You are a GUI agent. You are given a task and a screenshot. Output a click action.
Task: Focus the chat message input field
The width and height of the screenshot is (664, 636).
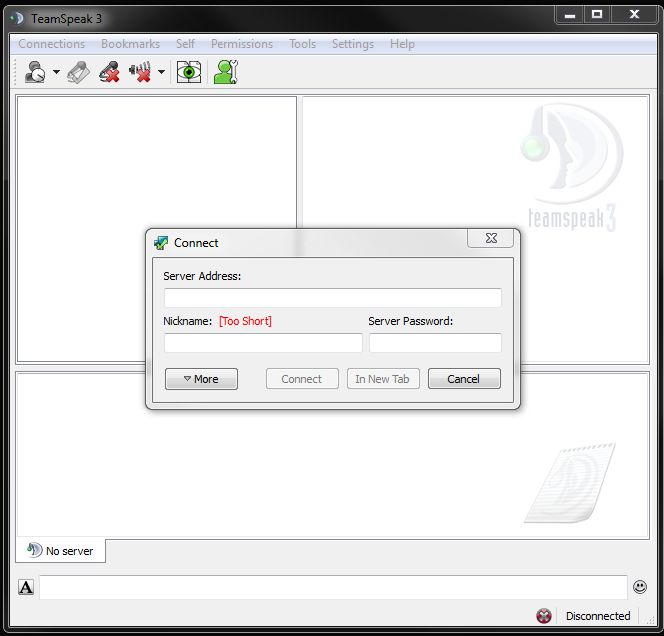(333, 587)
